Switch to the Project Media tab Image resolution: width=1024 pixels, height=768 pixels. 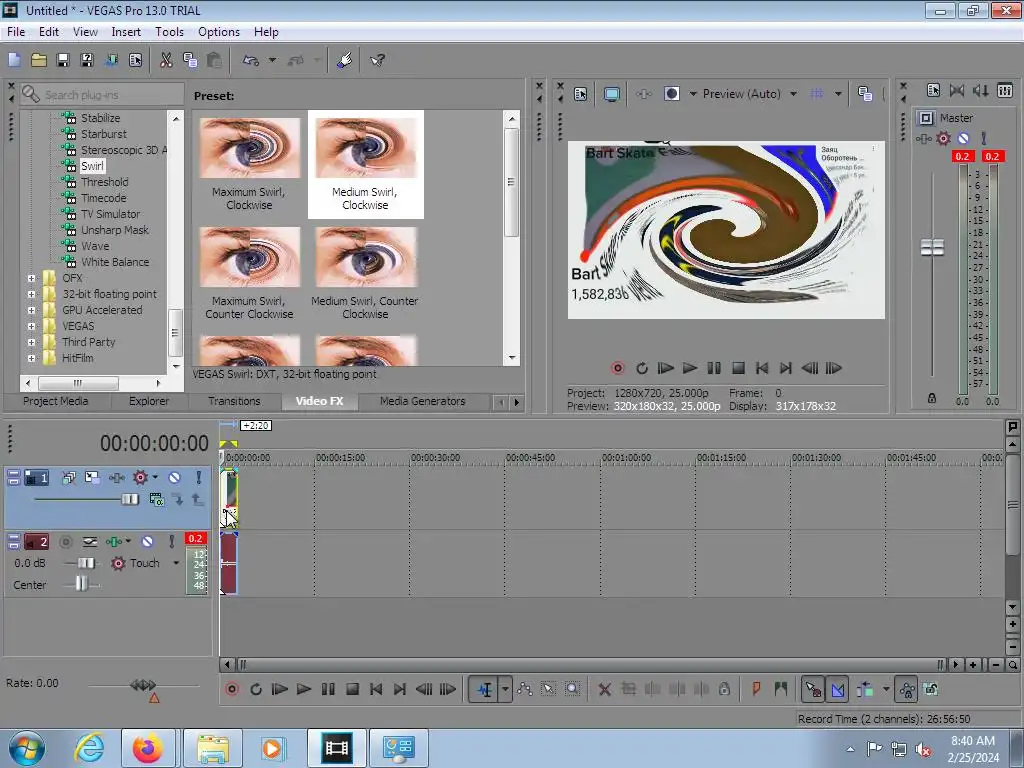tap(56, 401)
